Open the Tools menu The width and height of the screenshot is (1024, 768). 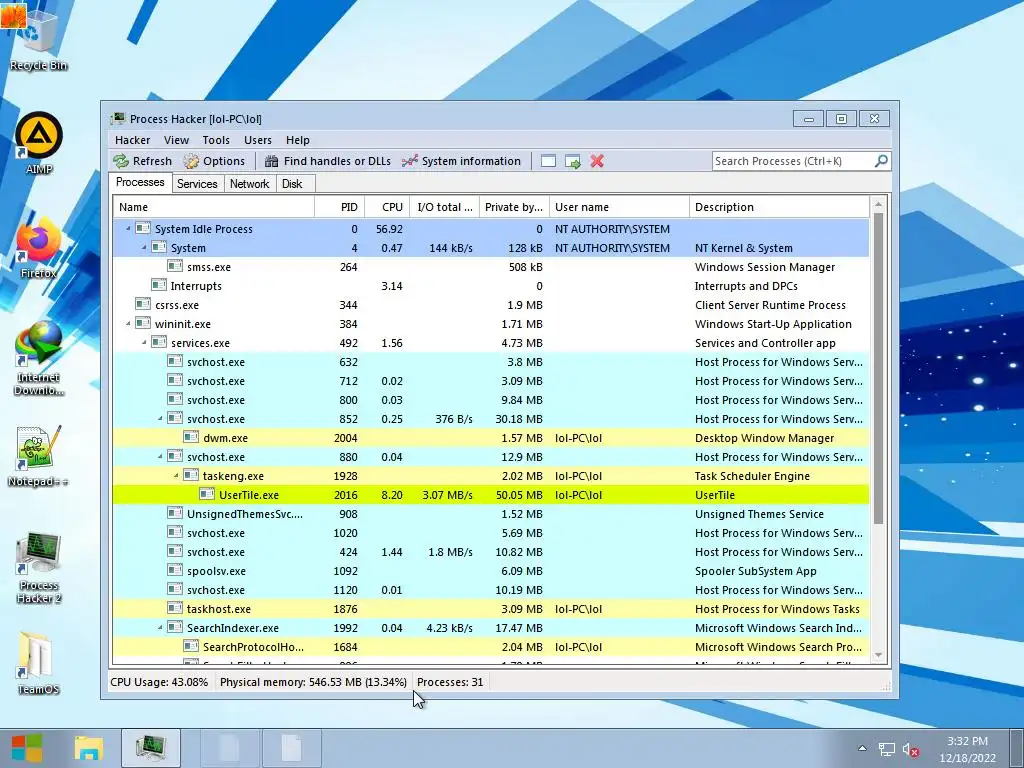point(216,140)
